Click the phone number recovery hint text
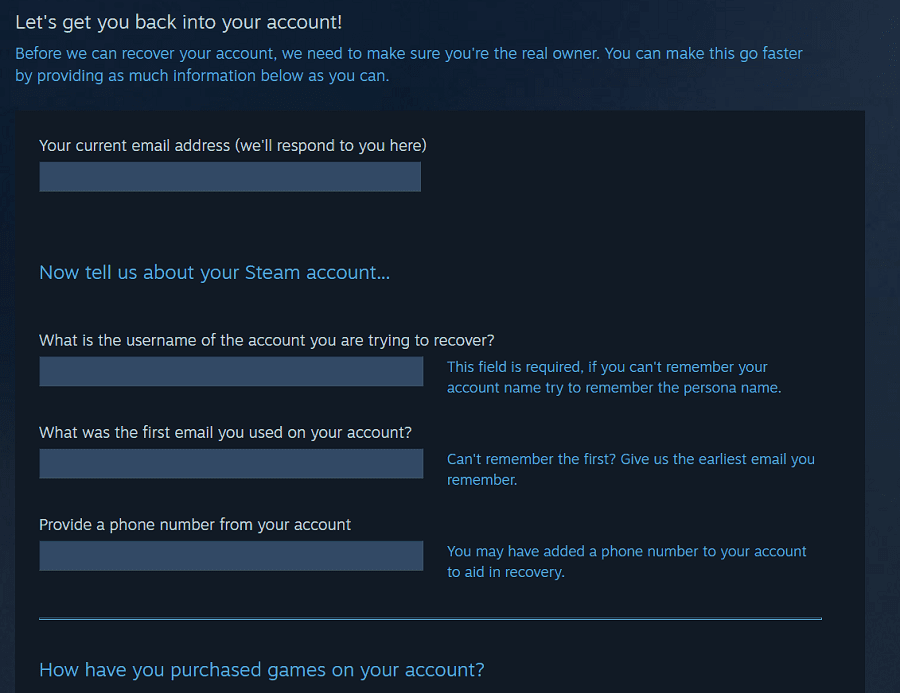 point(626,561)
